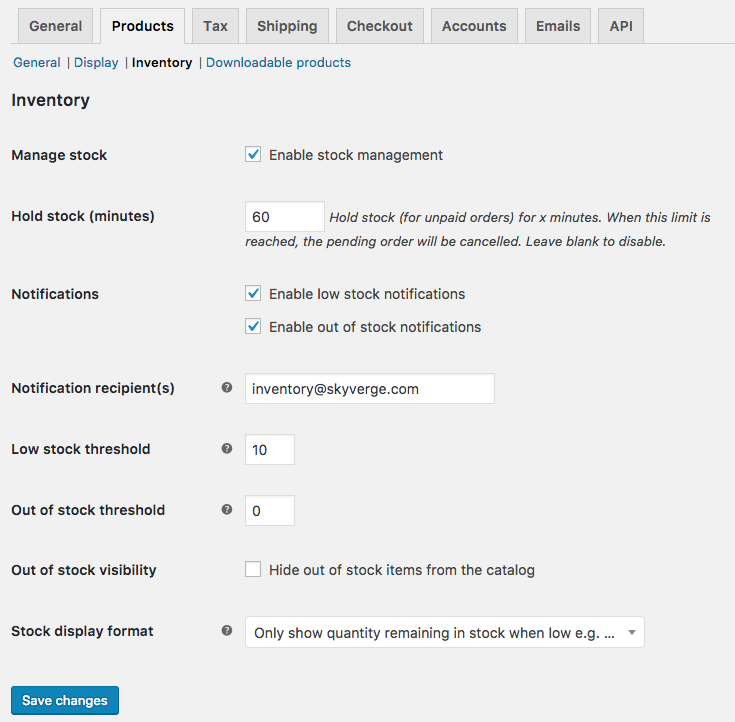Uncheck Enable out of stock notifications
735x722 pixels.
[253, 326]
